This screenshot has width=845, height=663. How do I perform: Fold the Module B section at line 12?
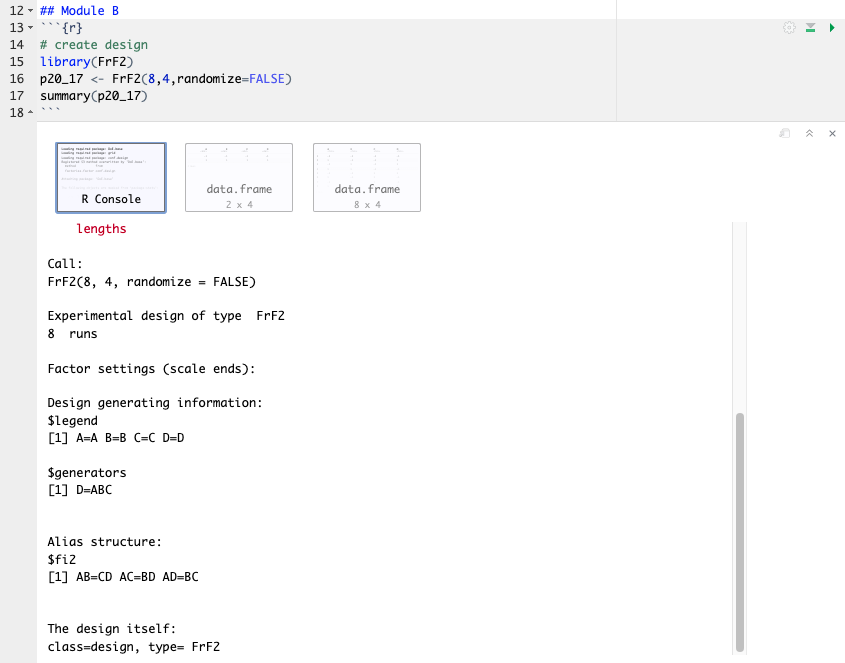point(30,11)
